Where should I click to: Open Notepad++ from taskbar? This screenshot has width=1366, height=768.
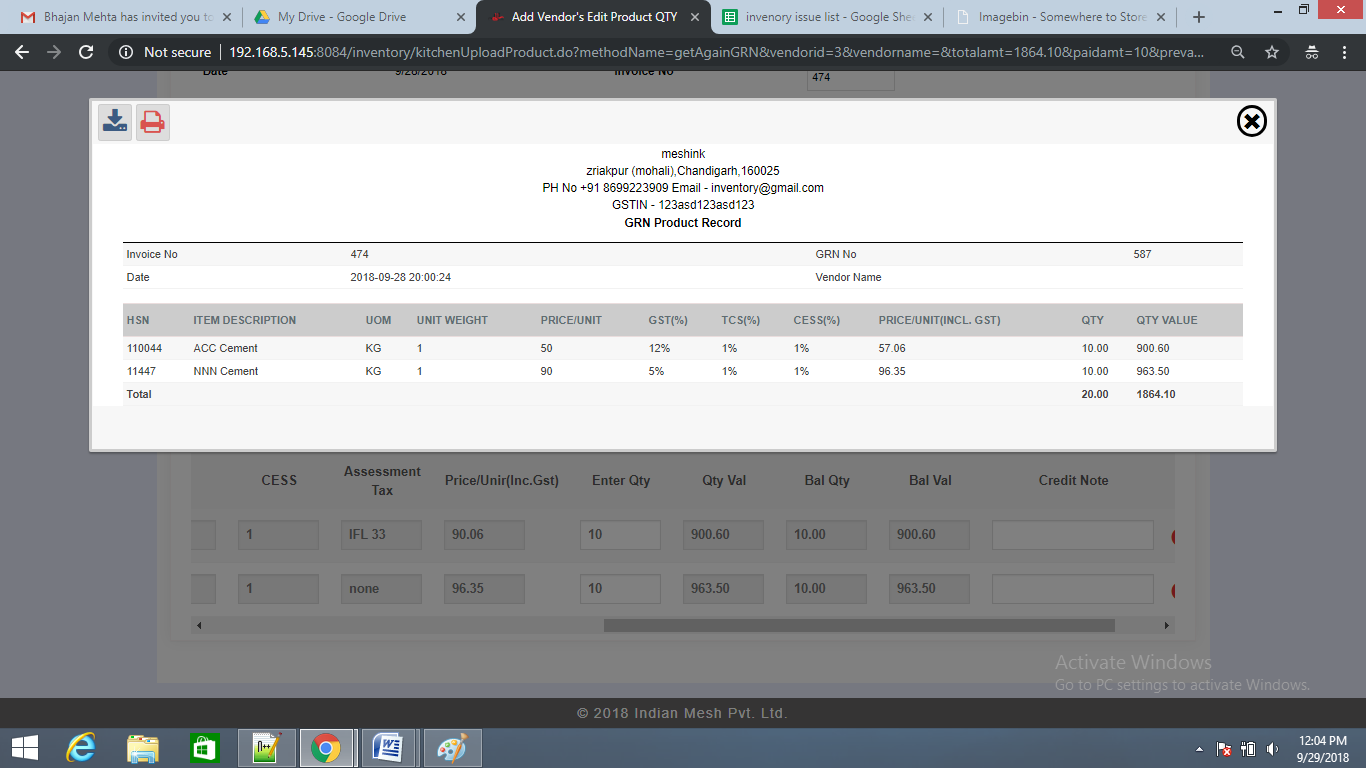[x=266, y=748]
